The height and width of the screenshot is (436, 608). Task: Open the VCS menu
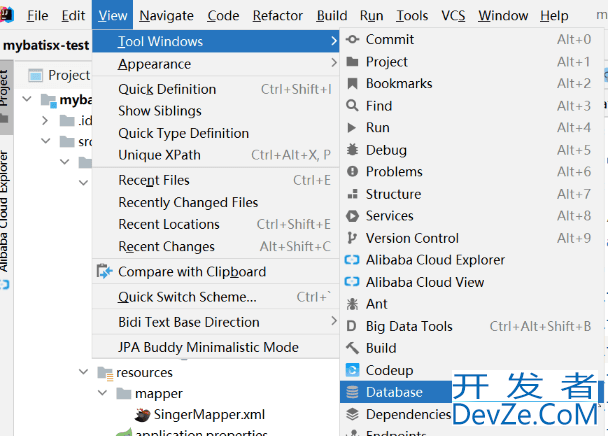453,16
